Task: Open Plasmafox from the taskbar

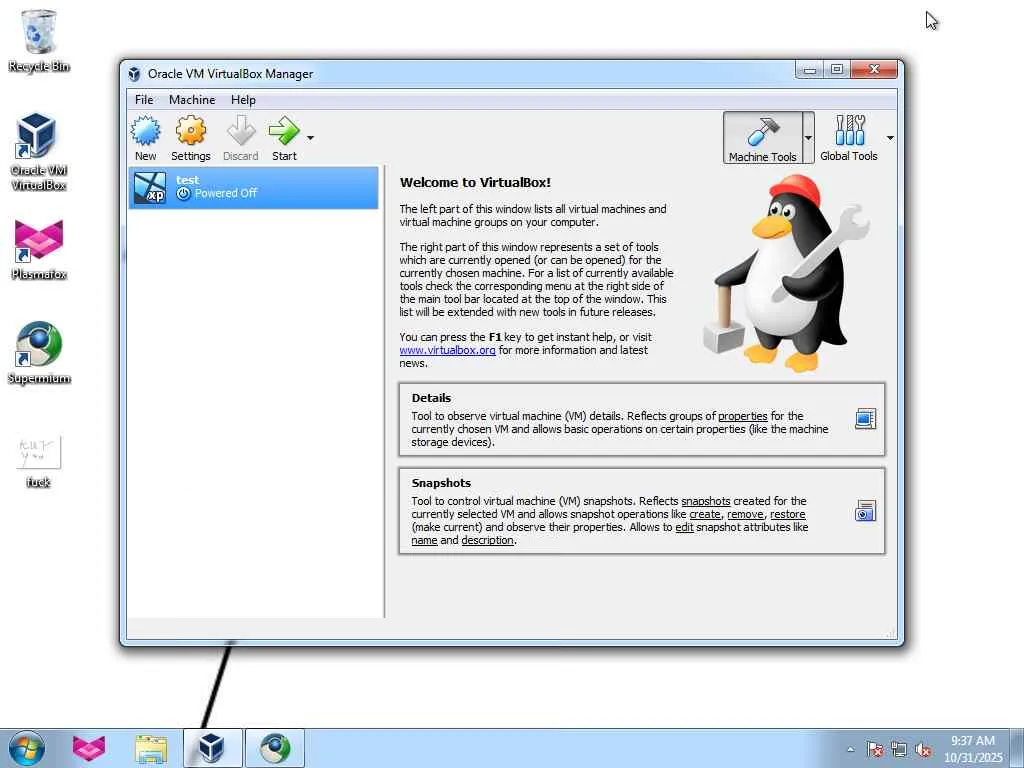Action: (89, 748)
